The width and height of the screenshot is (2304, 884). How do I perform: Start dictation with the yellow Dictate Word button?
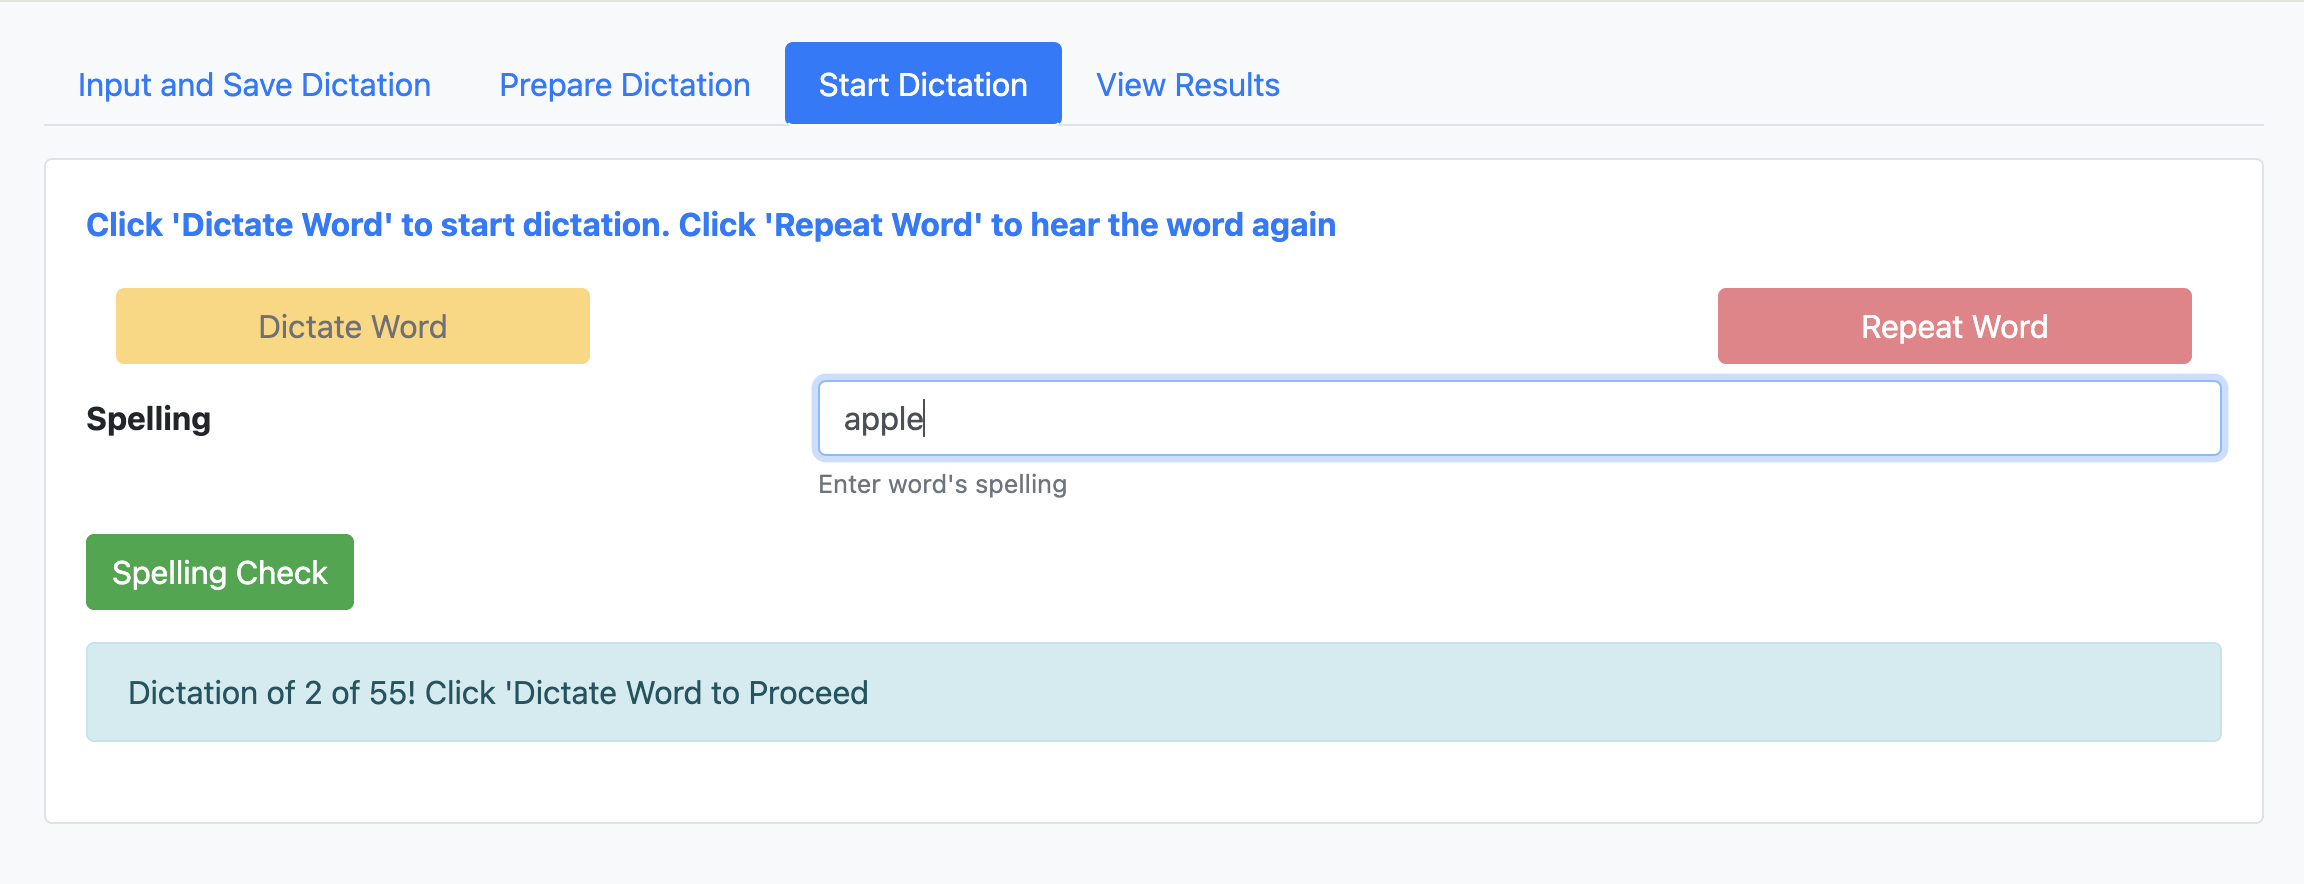tap(352, 325)
